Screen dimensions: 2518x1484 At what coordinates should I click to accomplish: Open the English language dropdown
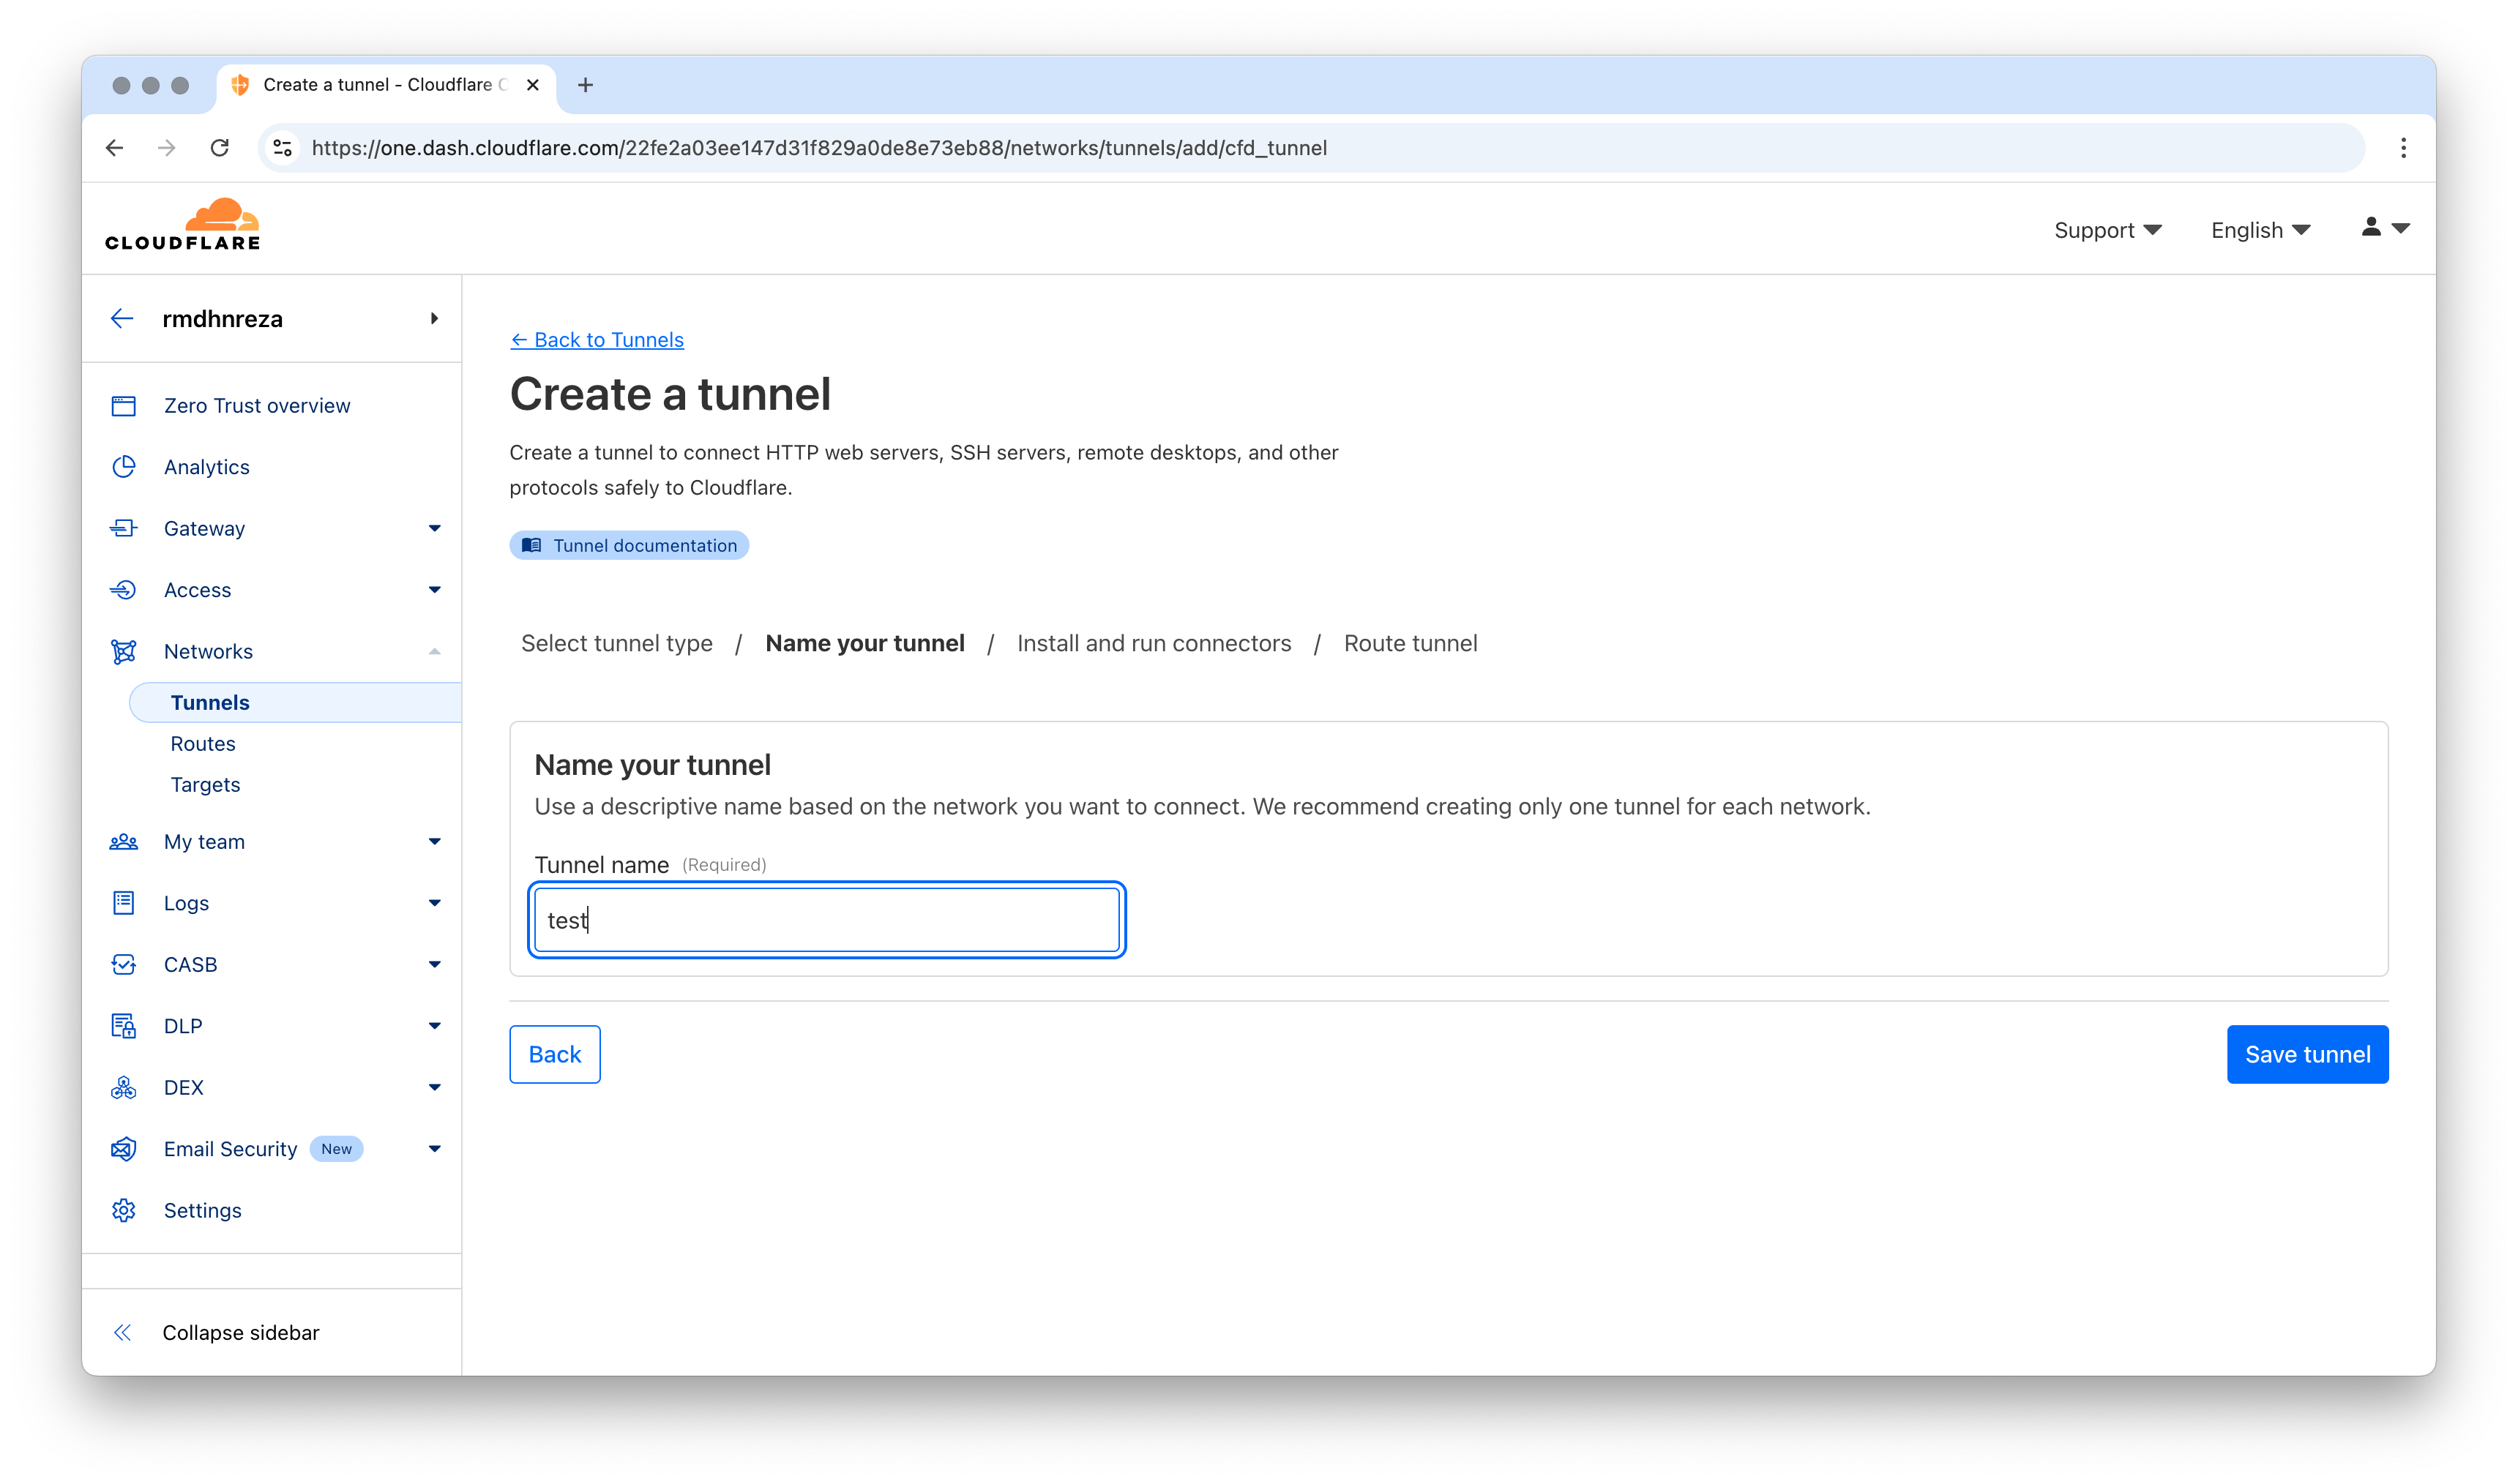pyautogui.click(x=2260, y=230)
